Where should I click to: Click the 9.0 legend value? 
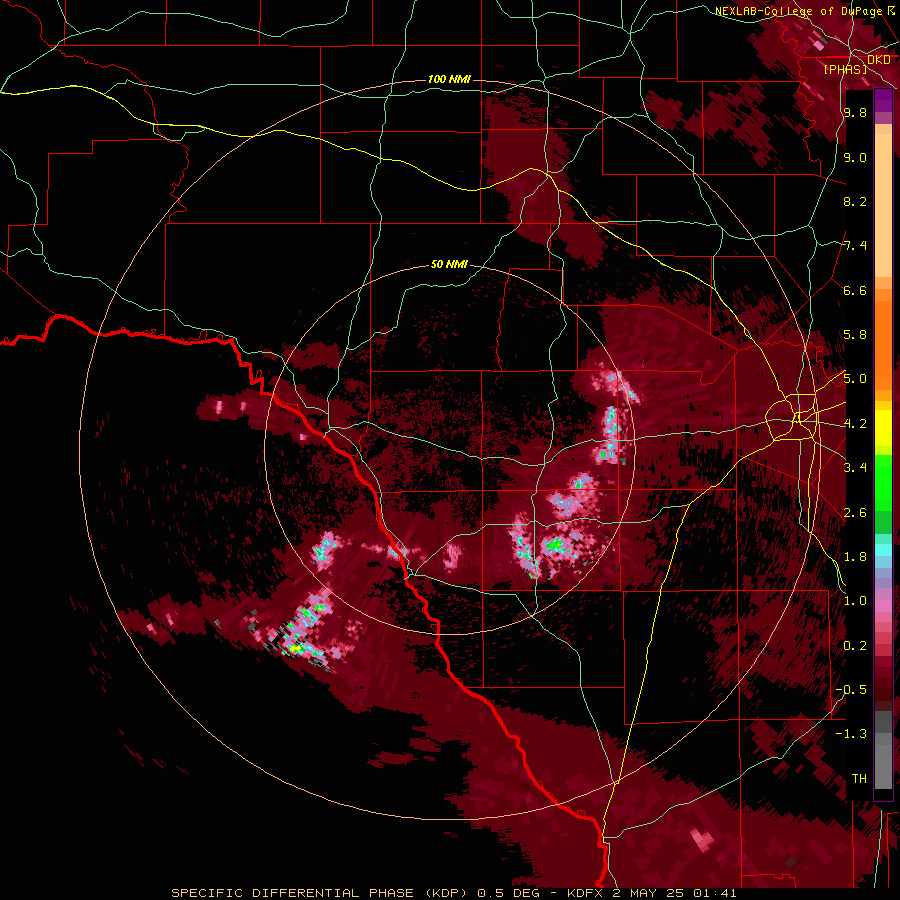click(855, 157)
